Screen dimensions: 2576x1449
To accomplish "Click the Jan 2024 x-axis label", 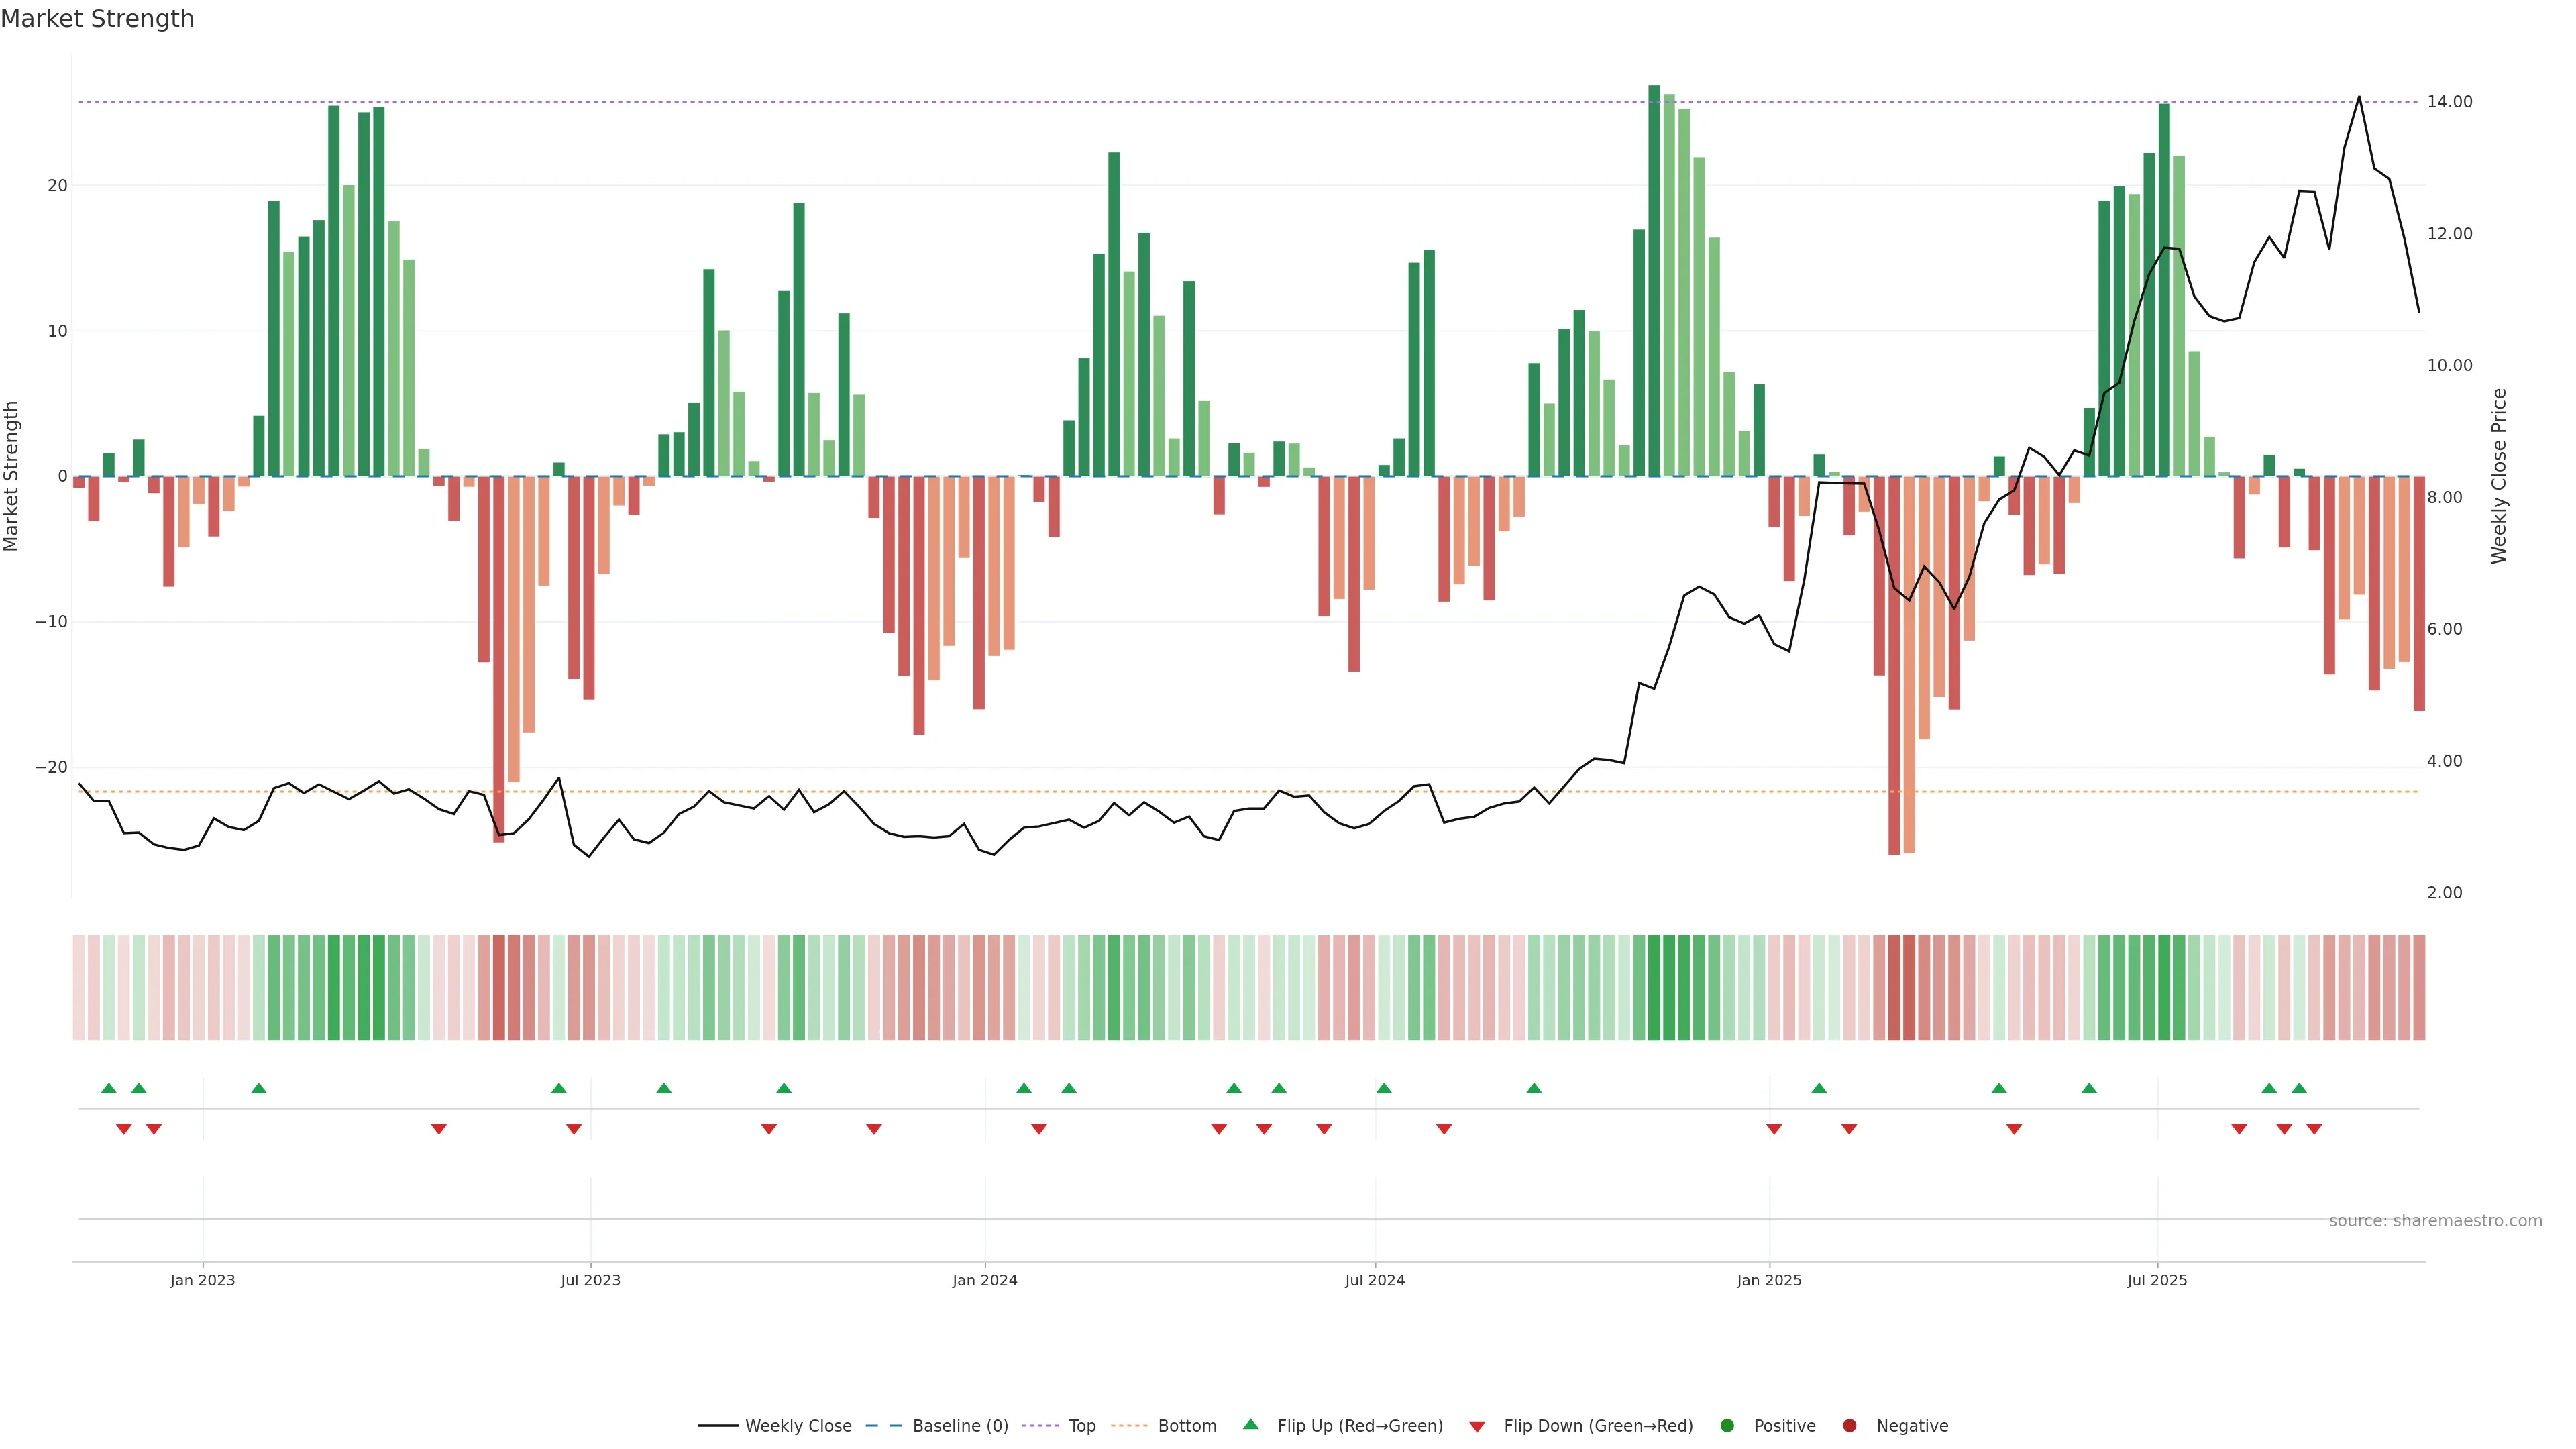I will click(984, 1280).
